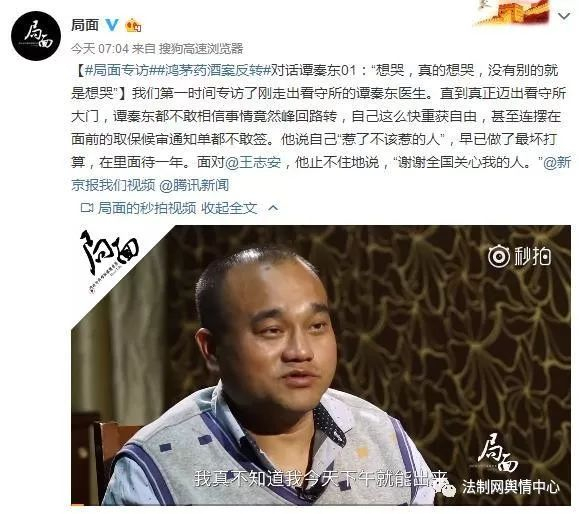This screenshot has width=579, height=514.
Task: Click the 秒拍 logo on the video
Action: (x=520, y=256)
